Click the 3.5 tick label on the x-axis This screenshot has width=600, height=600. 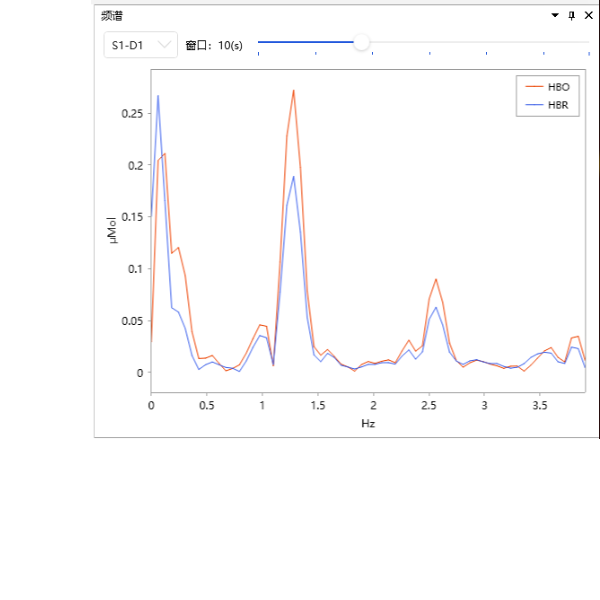(539, 406)
